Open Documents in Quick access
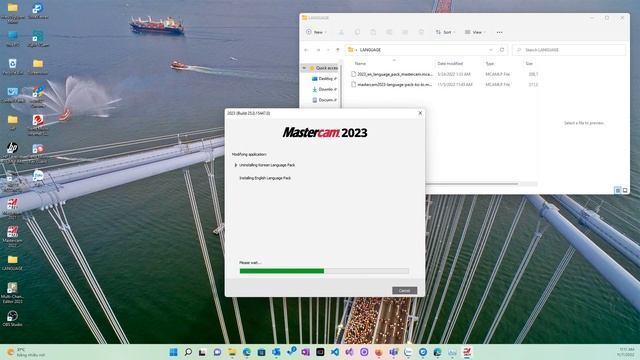The image size is (640, 360). pos(324,100)
